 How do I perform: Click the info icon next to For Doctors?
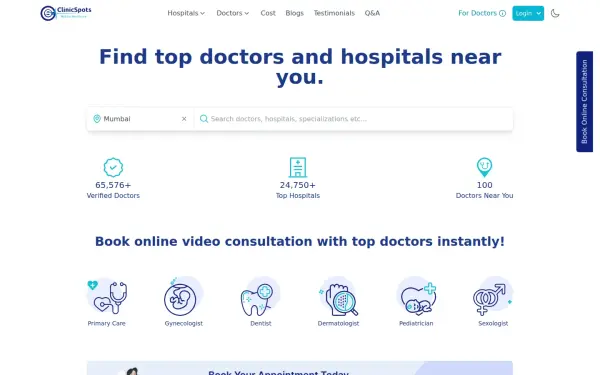coord(502,13)
